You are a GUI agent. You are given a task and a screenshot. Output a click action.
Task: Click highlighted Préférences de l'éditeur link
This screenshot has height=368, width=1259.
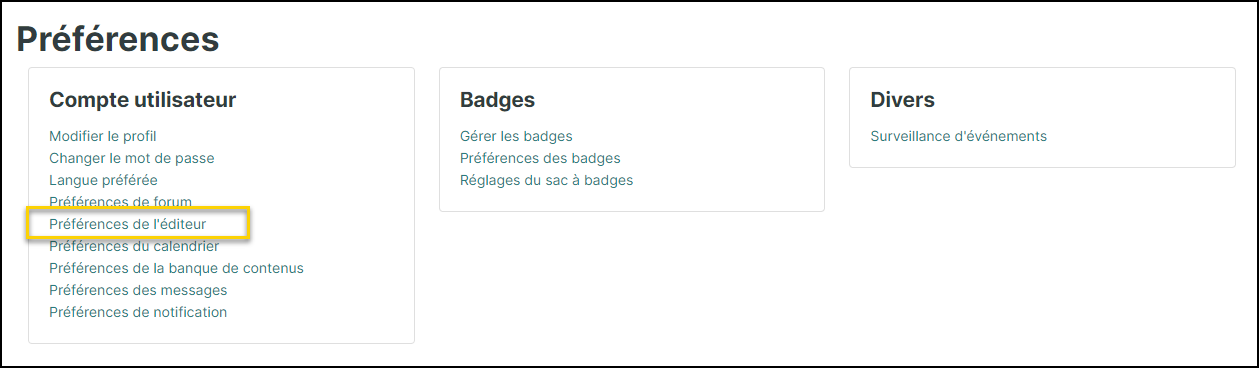(128, 224)
